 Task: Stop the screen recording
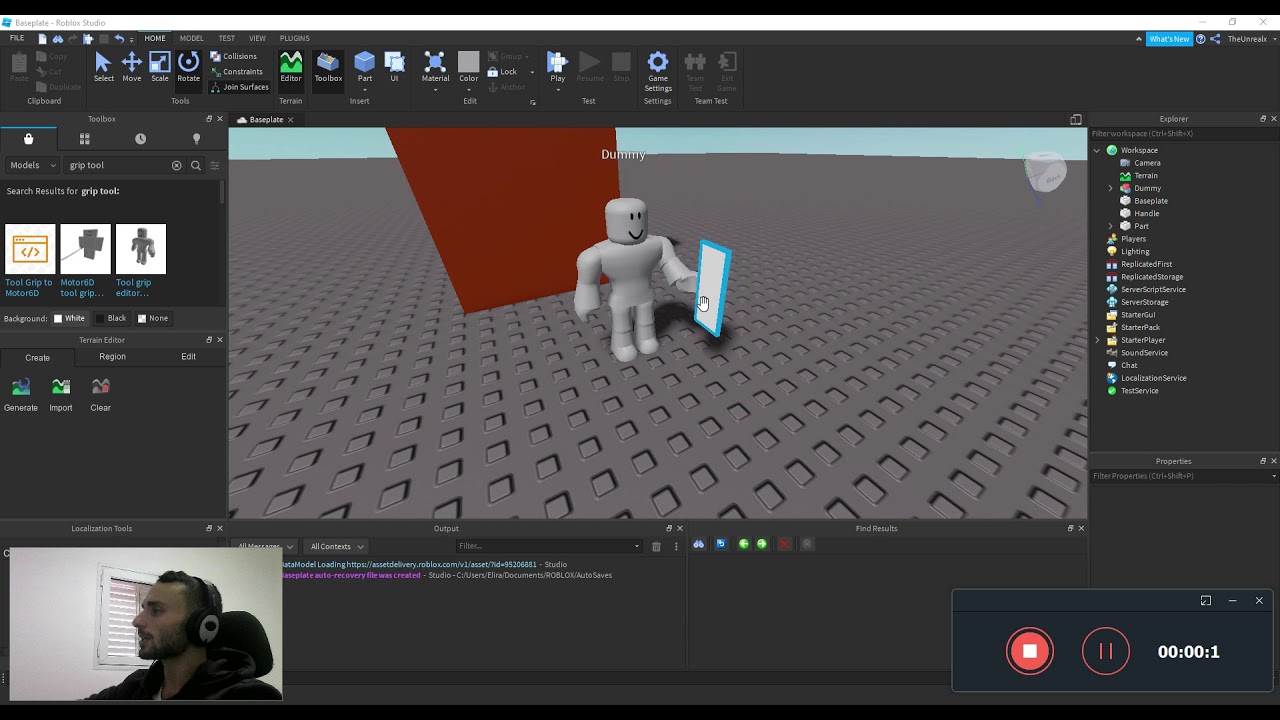point(1030,652)
